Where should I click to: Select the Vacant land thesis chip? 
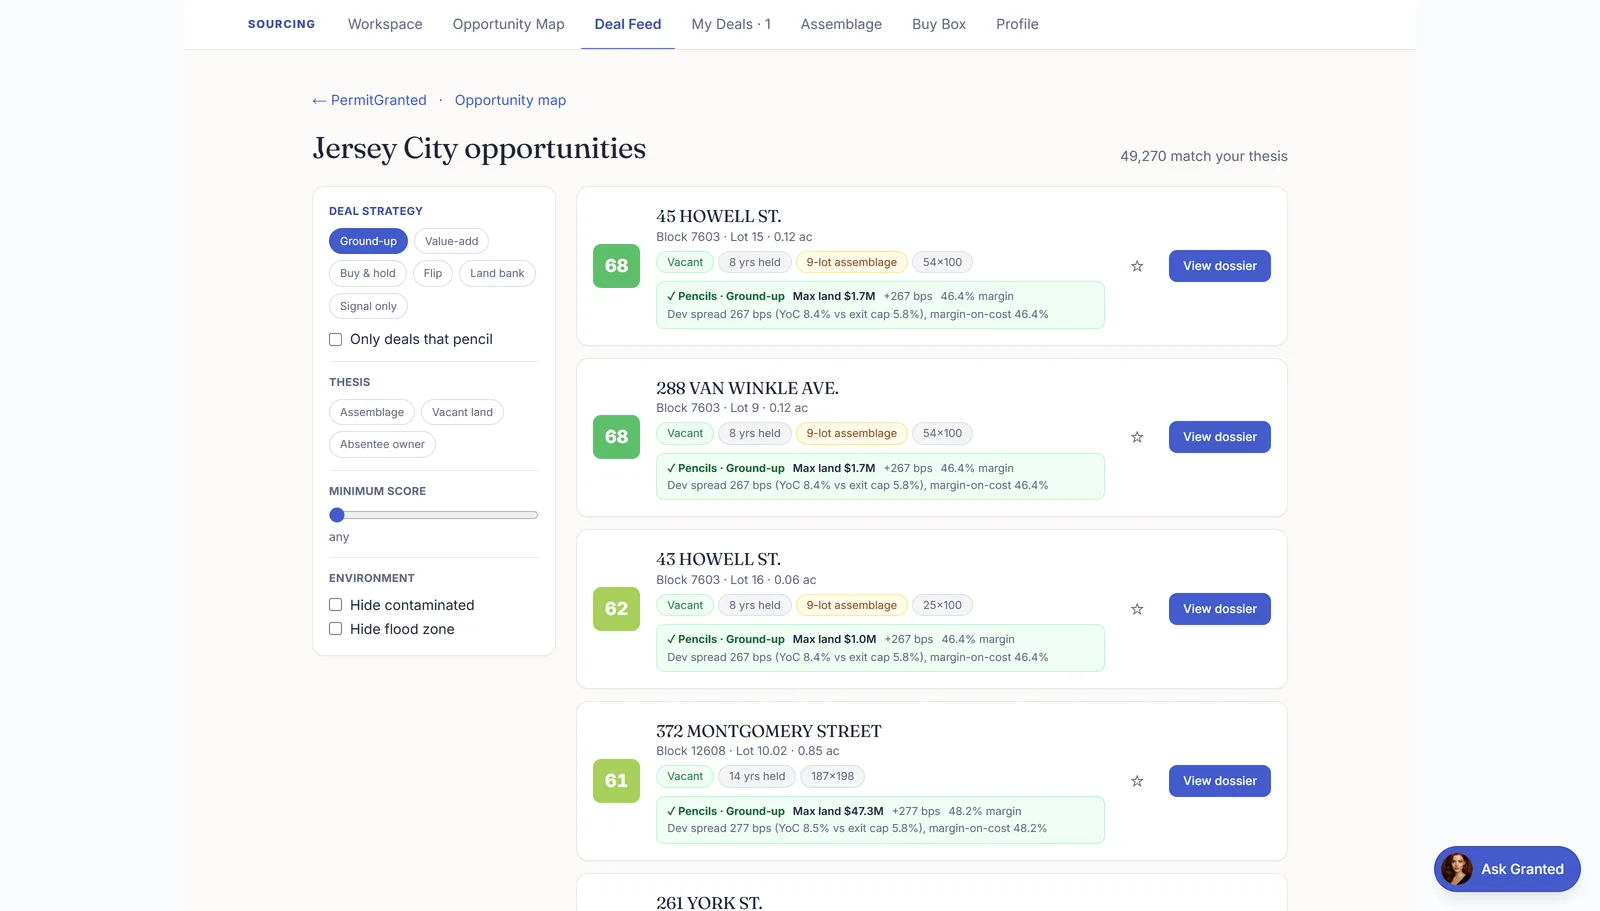462,412
